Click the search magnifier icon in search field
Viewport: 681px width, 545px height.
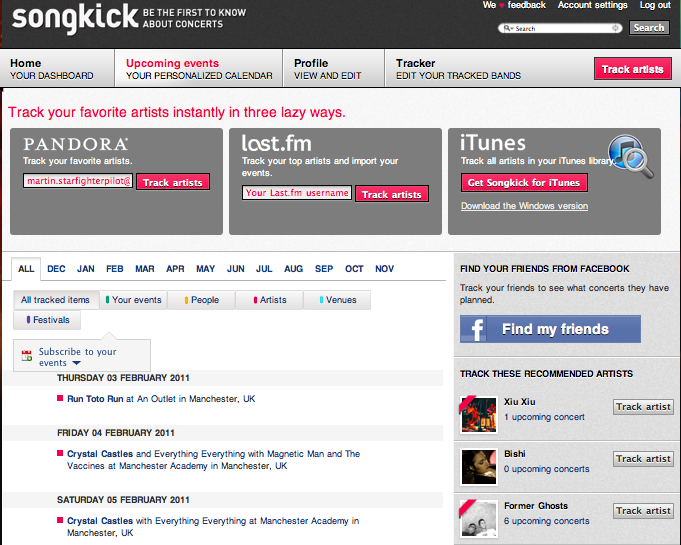[x=508, y=28]
